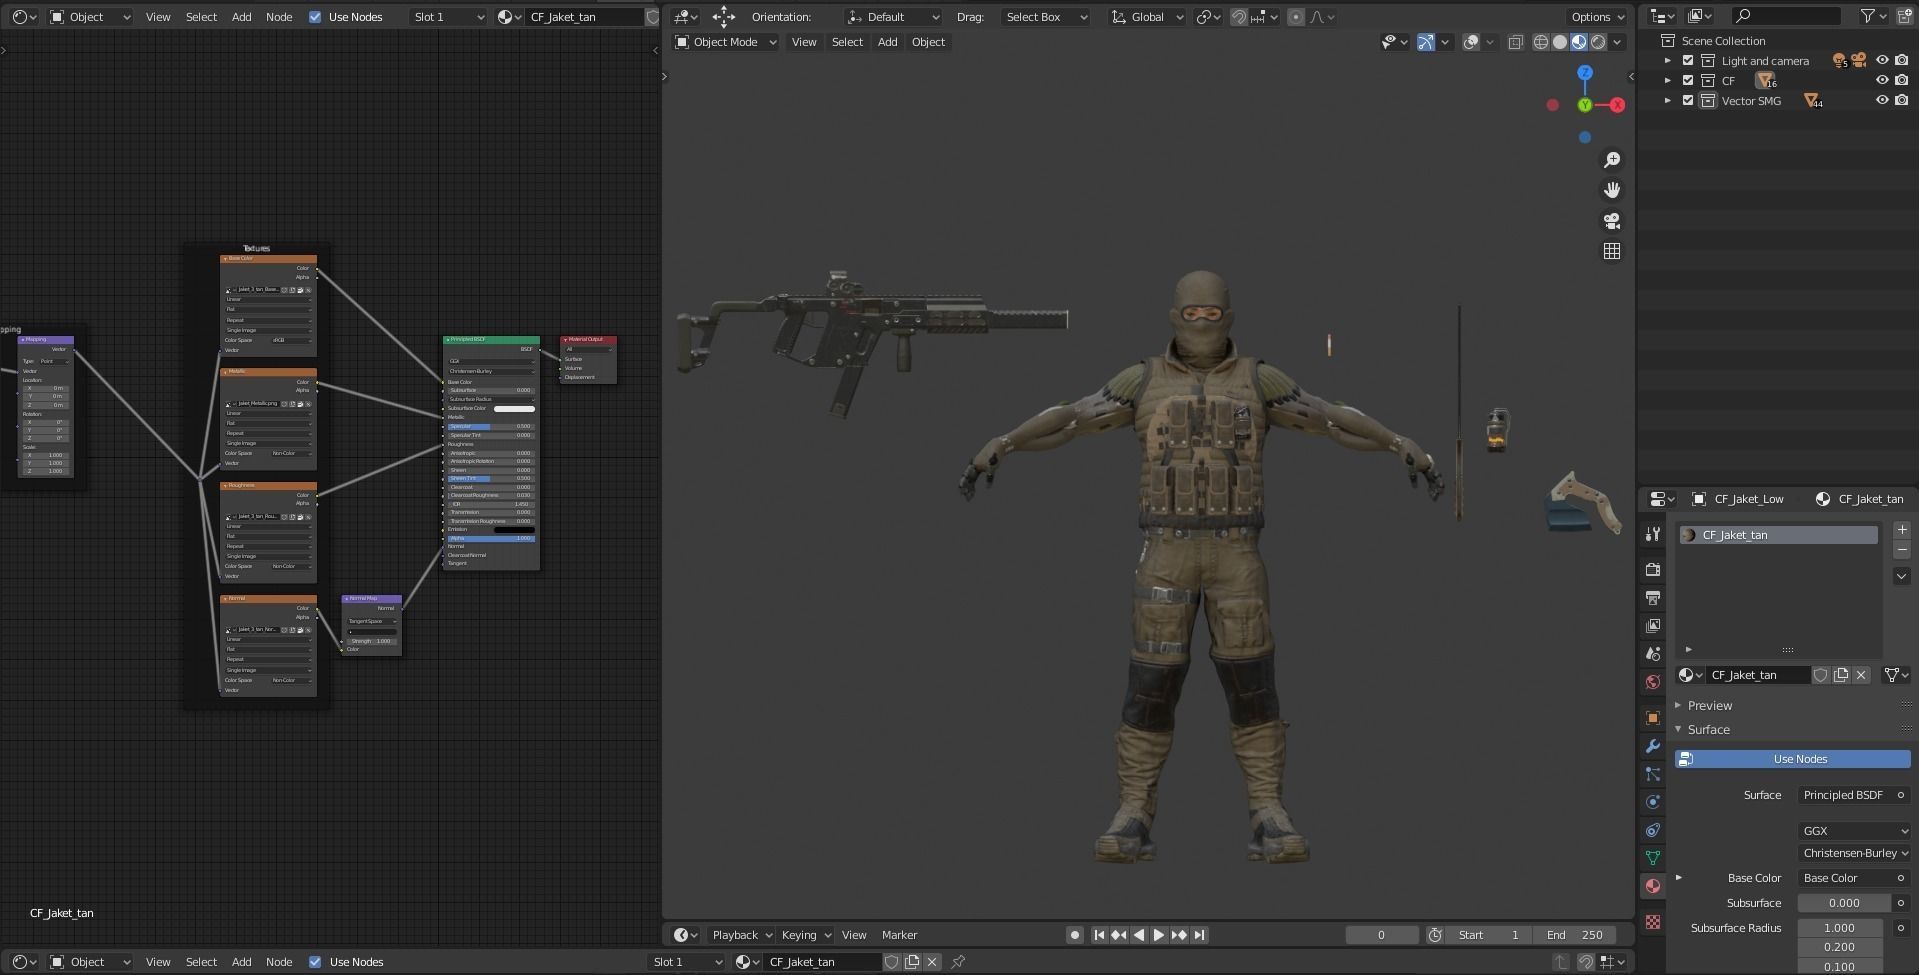Click the viewport zoom magnifier icon
Image resolution: width=1919 pixels, height=975 pixels.
pos(1612,160)
